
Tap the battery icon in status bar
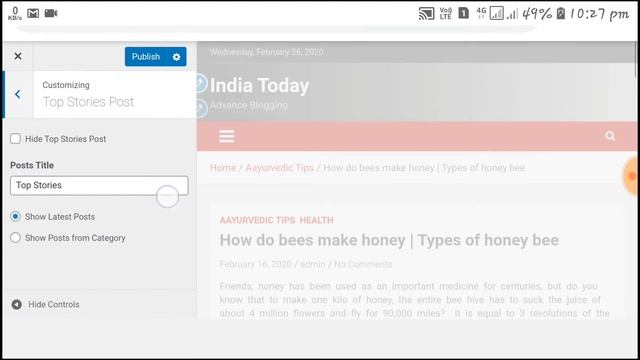pyautogui.click(x=561, y=13)
